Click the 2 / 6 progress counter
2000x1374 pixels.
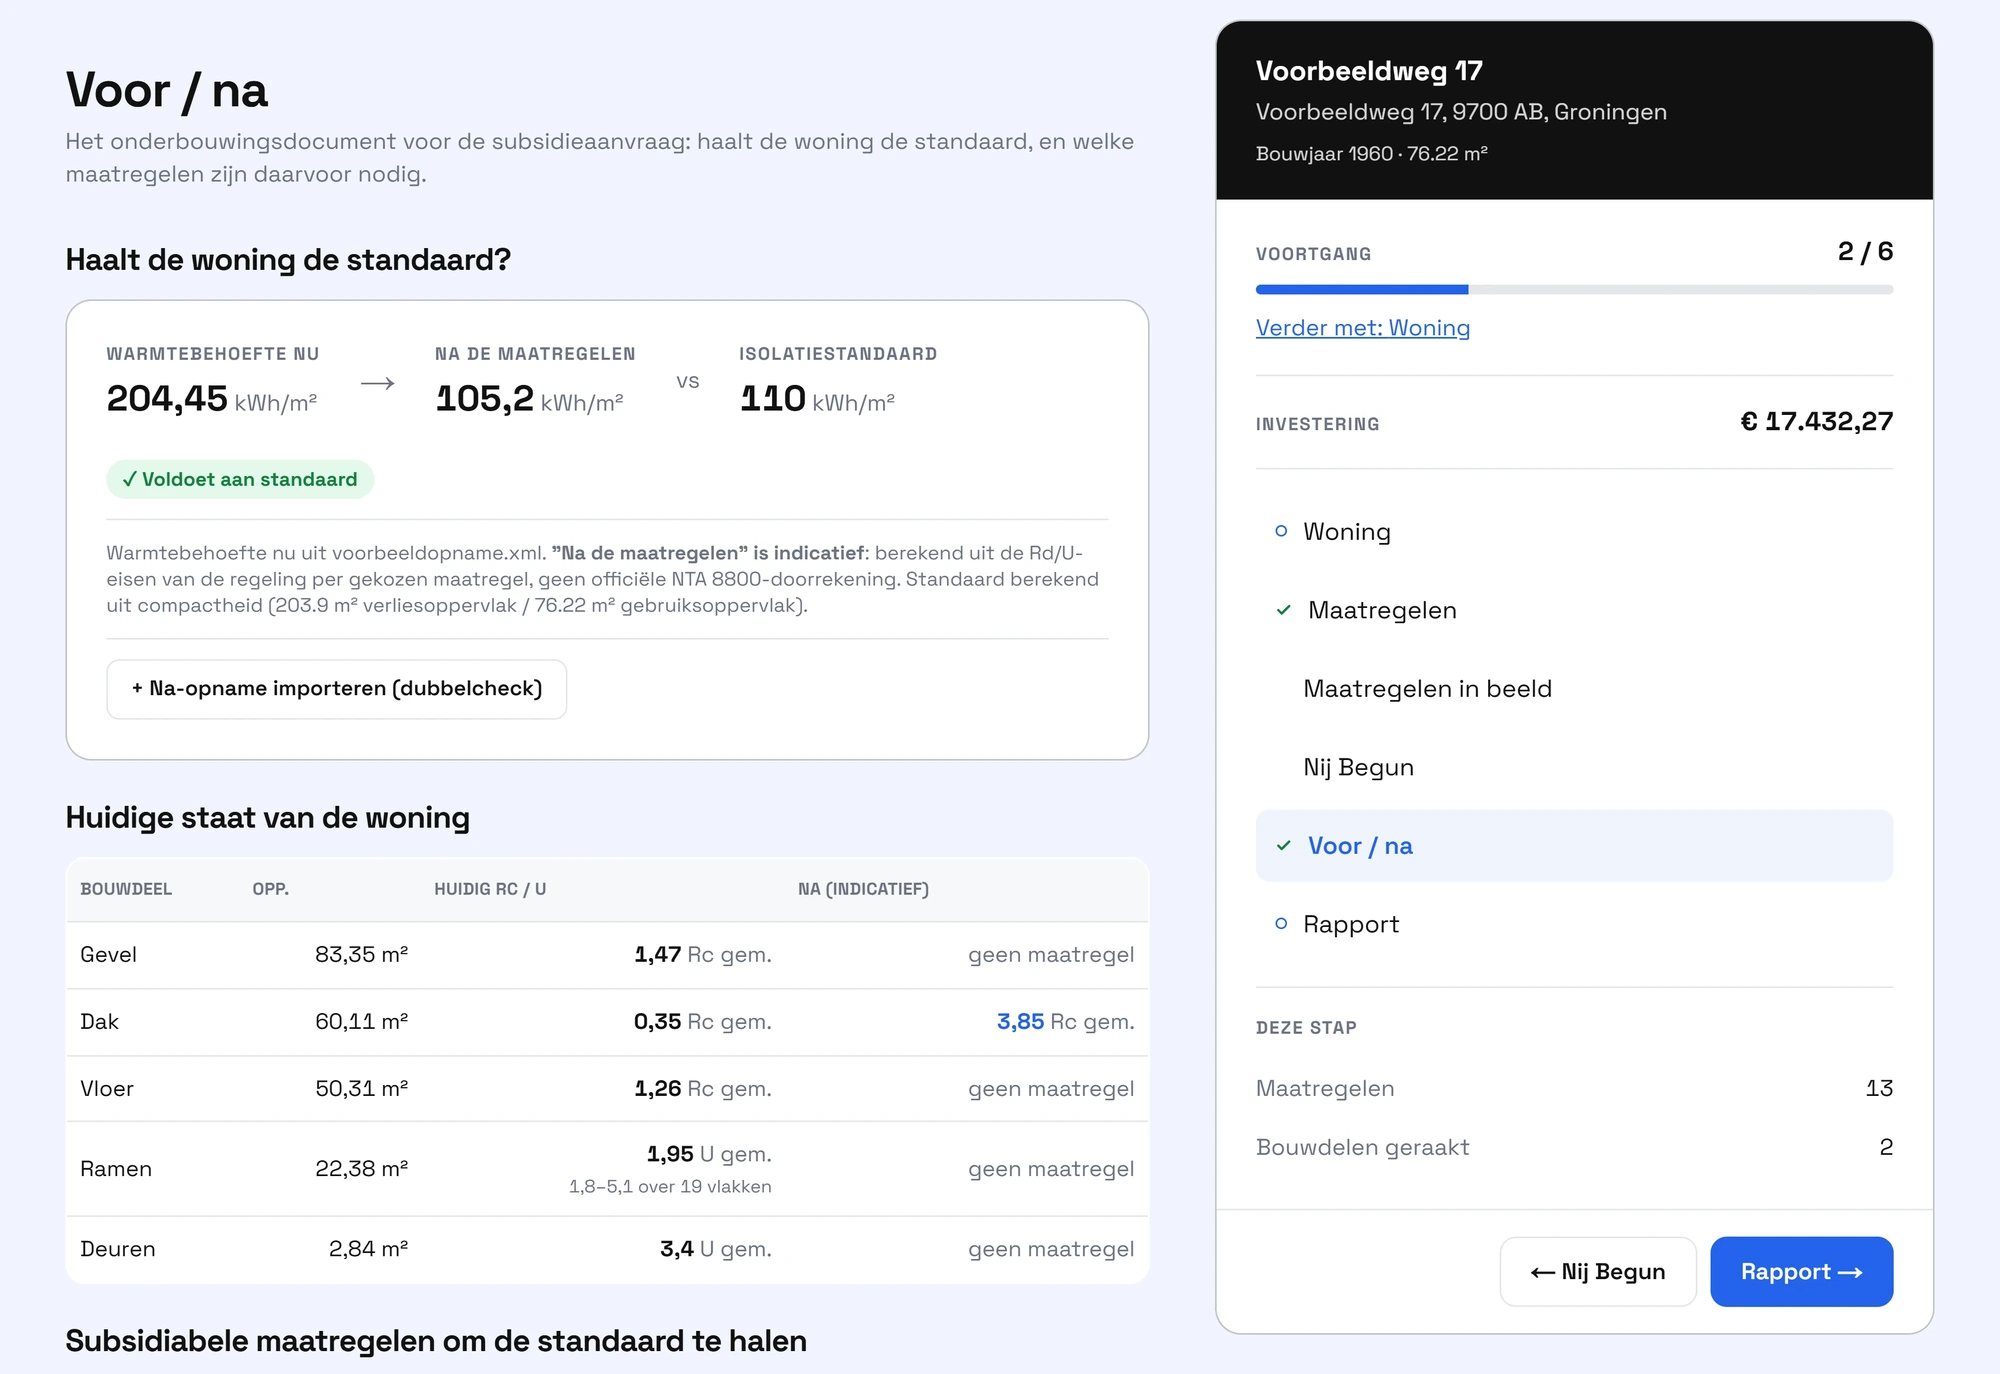click(1865, 252)
